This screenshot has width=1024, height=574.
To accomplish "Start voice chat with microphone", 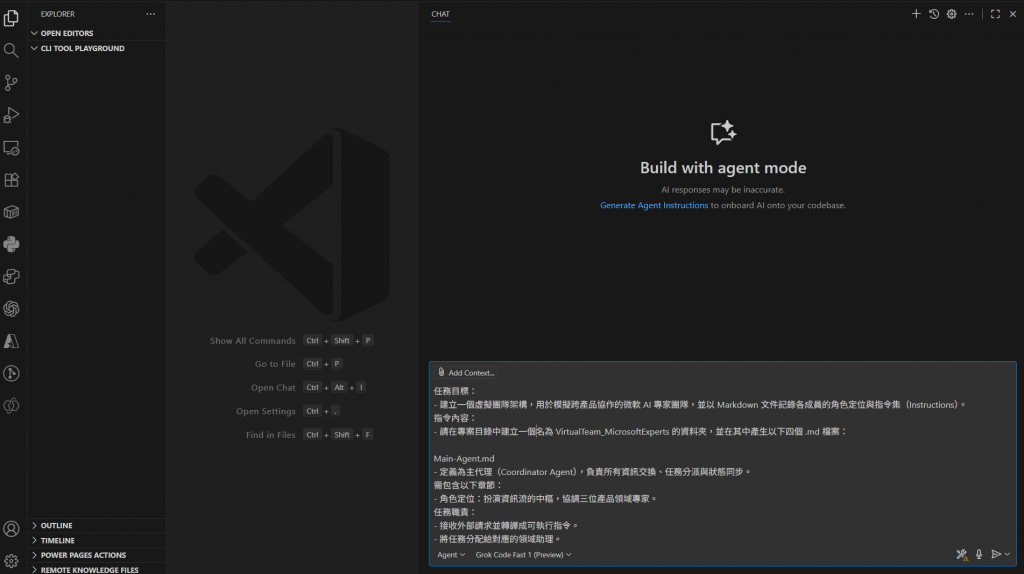I will pyautogui.click(x=979, y=554).
